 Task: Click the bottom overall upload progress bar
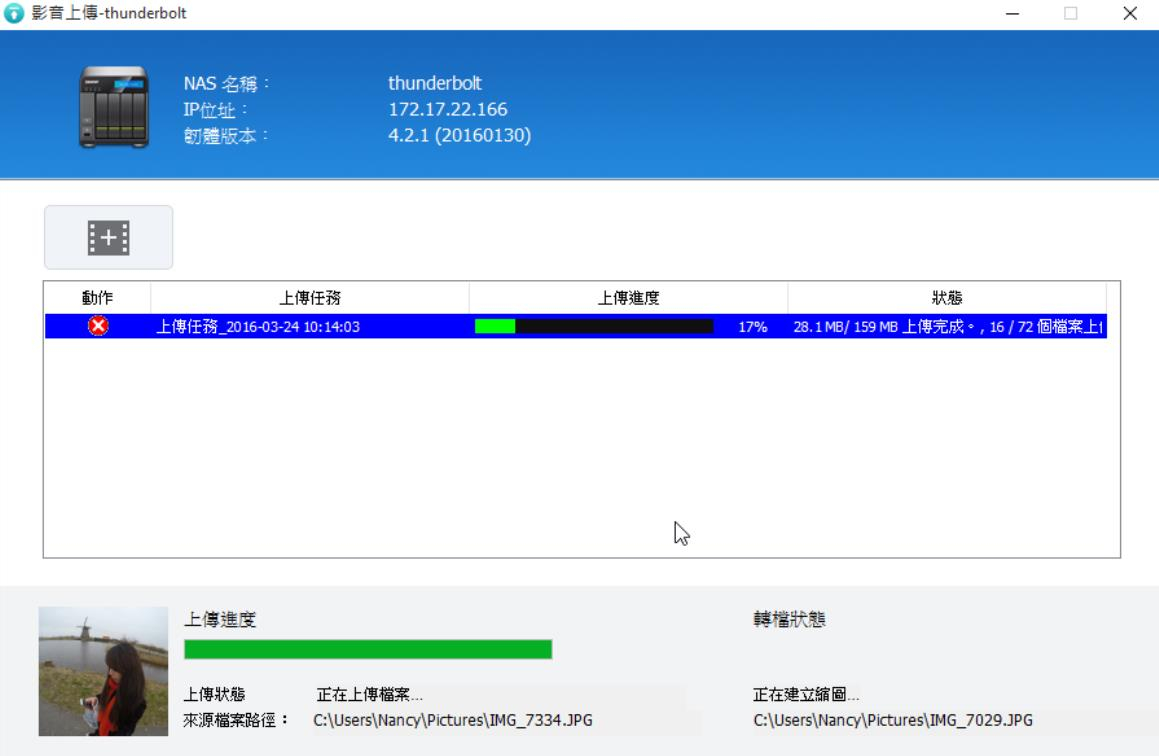pyautogui.click(x=368, y=650)
